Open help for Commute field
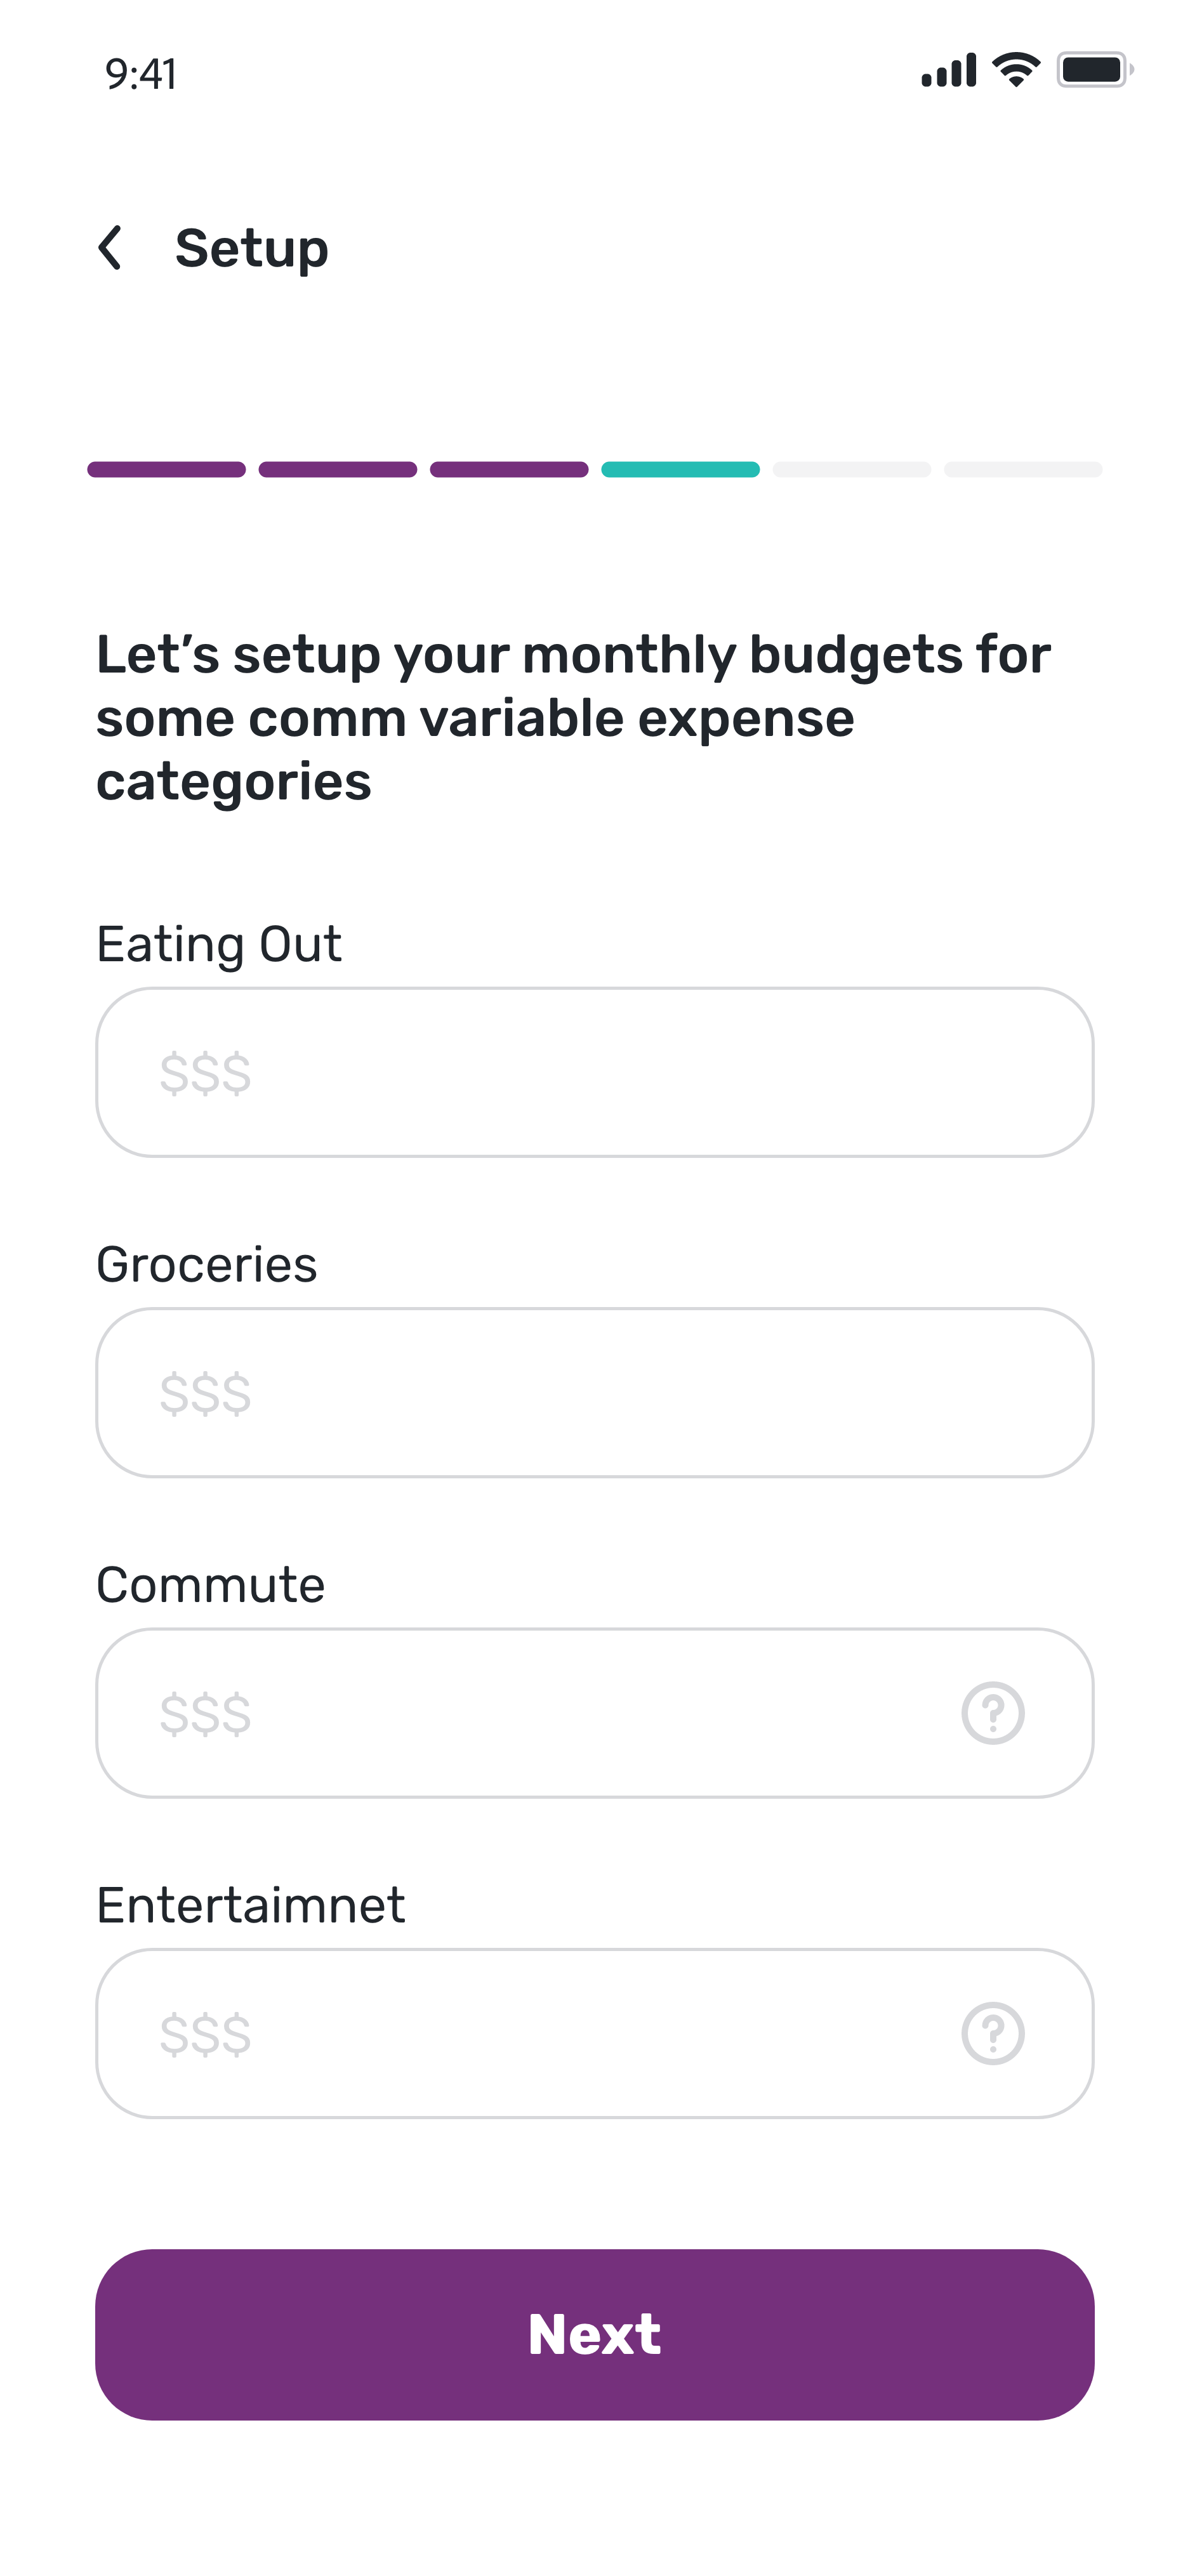1190x2576 pixels. click(x=992, y=1713)
